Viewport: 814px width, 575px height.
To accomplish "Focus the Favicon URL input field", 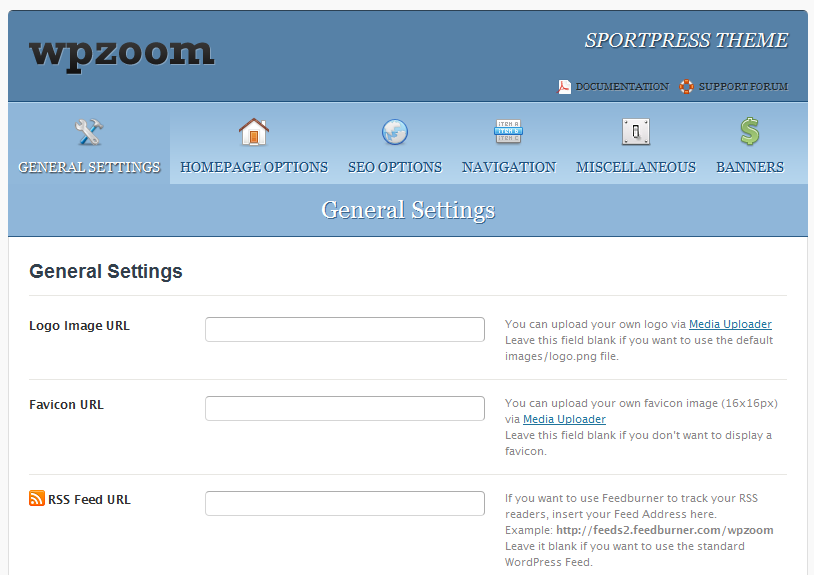I will [x=345, y=408].
